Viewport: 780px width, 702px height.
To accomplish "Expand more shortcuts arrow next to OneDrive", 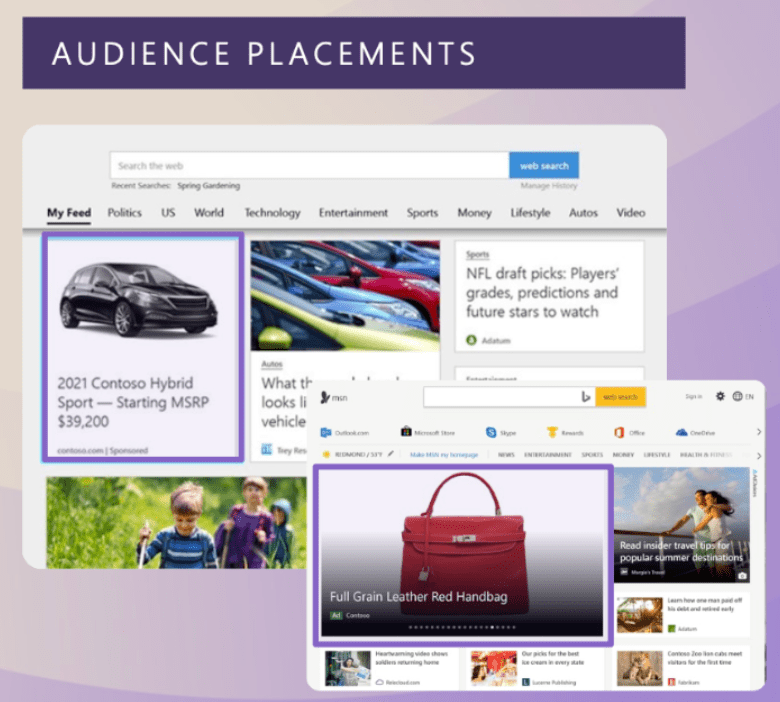I will 759,432.
